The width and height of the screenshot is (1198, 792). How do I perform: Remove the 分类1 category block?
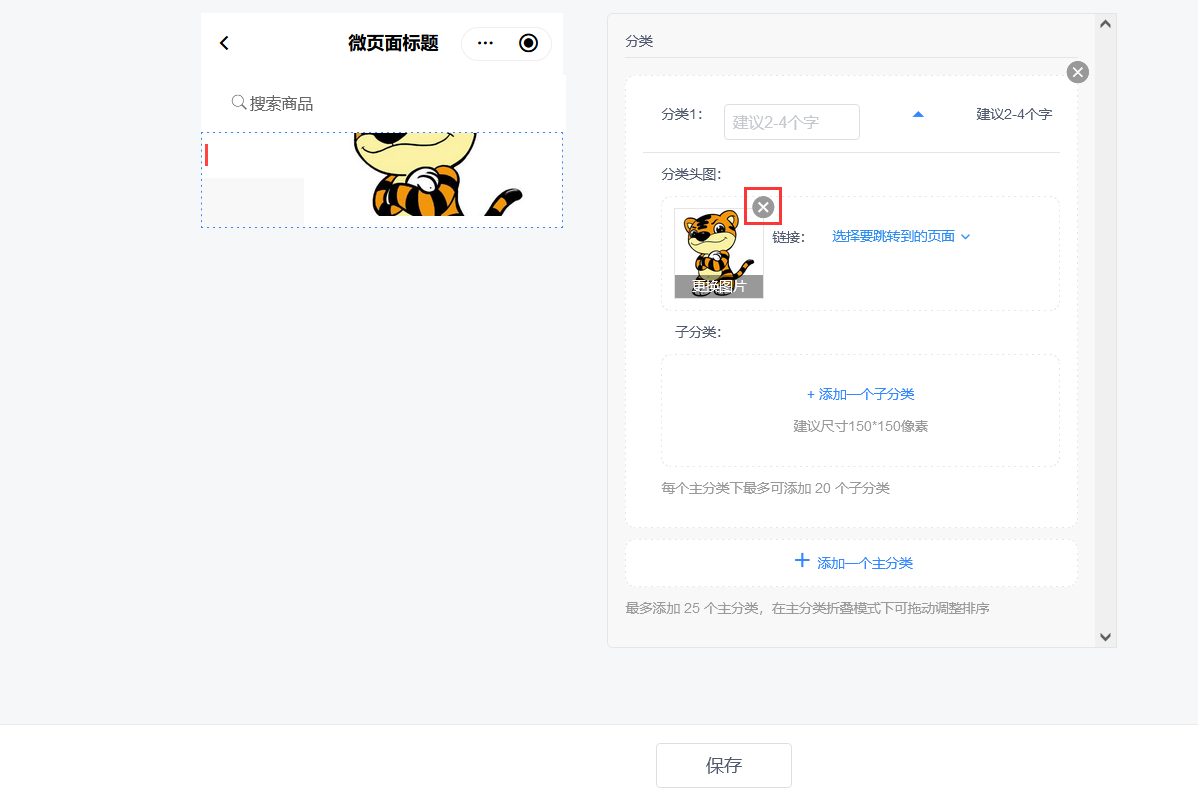[1077, 73]
